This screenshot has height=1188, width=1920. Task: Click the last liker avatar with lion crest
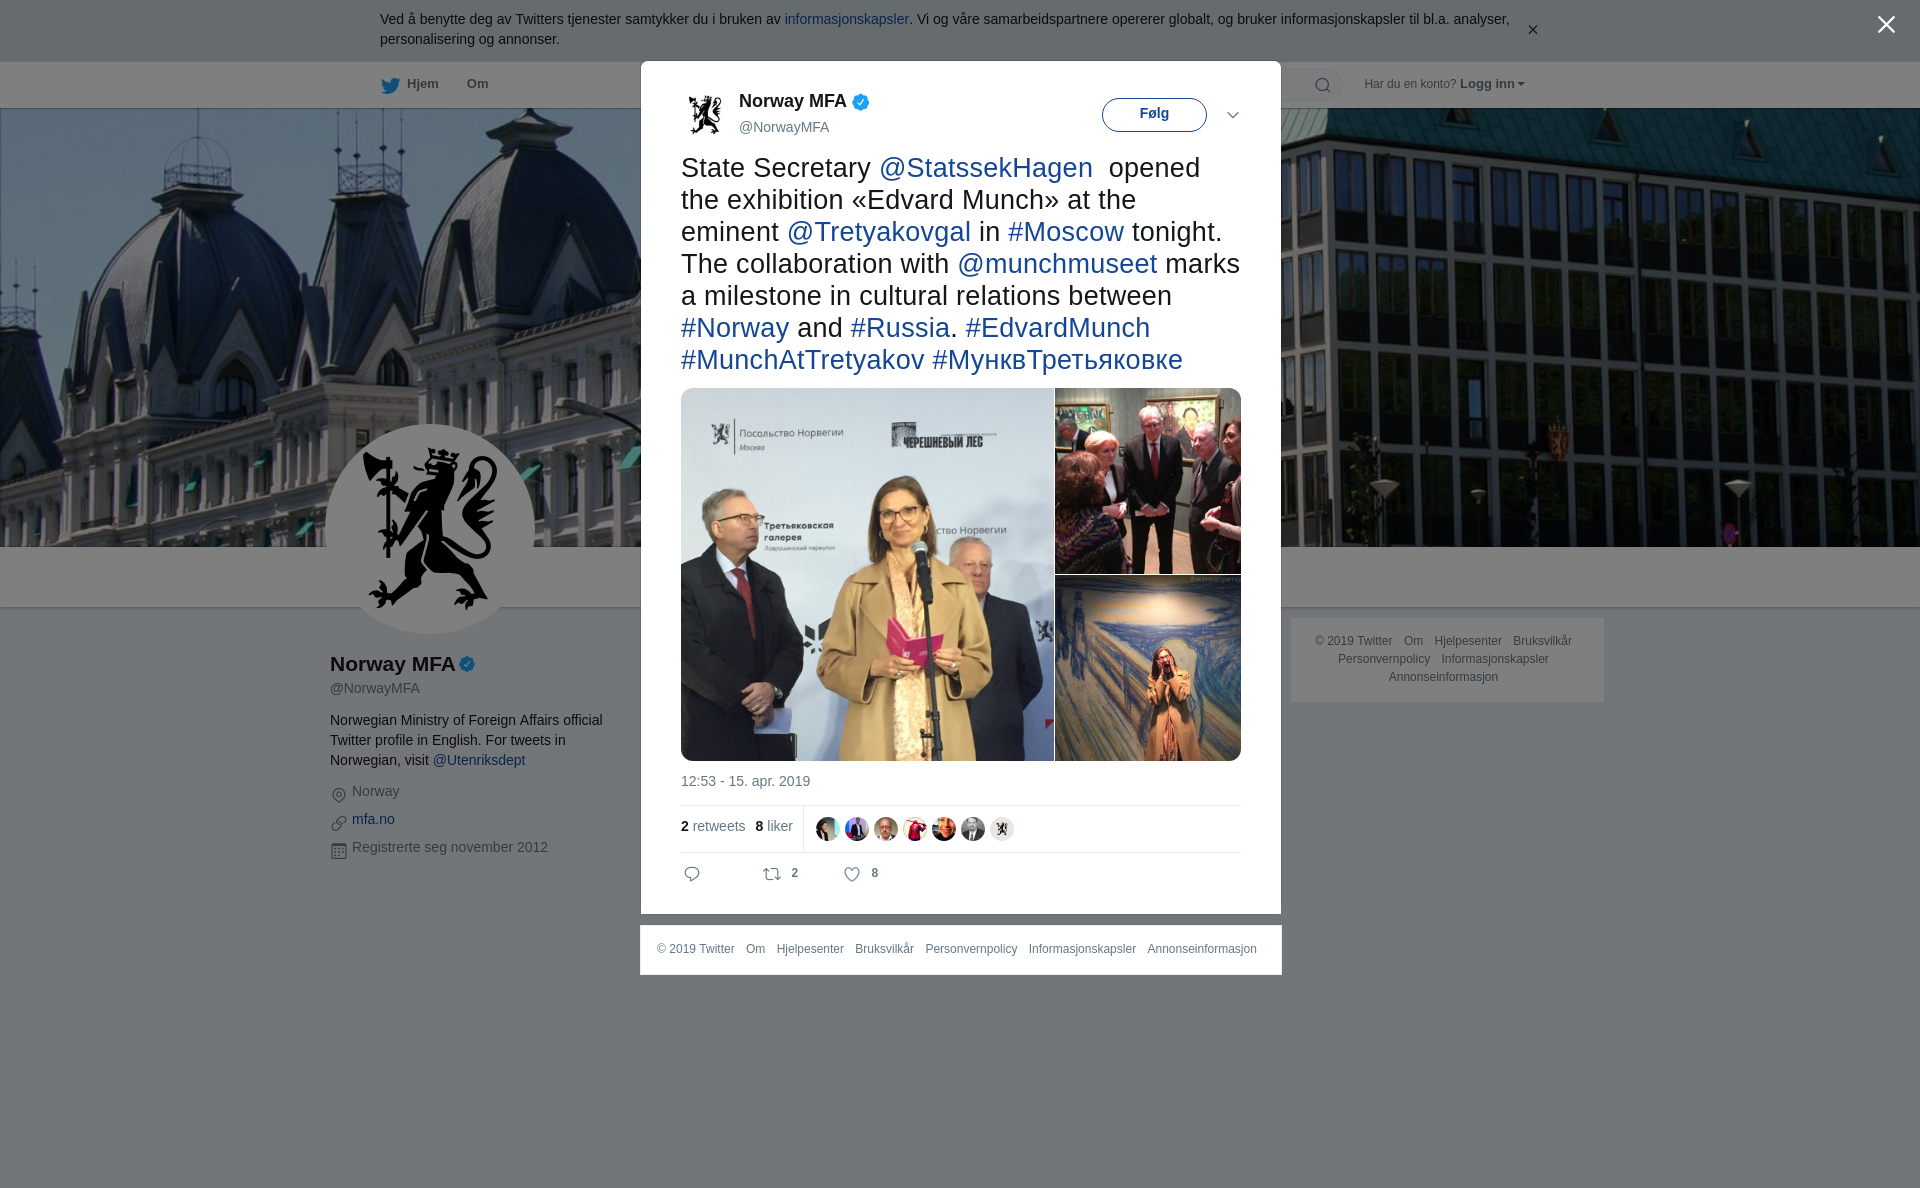(1002, 829)
